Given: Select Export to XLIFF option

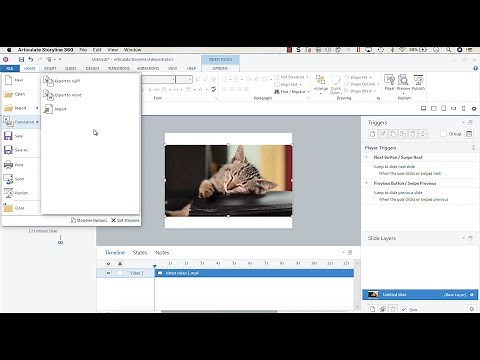Looking at the screenshot, I should (x=62, y=81).
